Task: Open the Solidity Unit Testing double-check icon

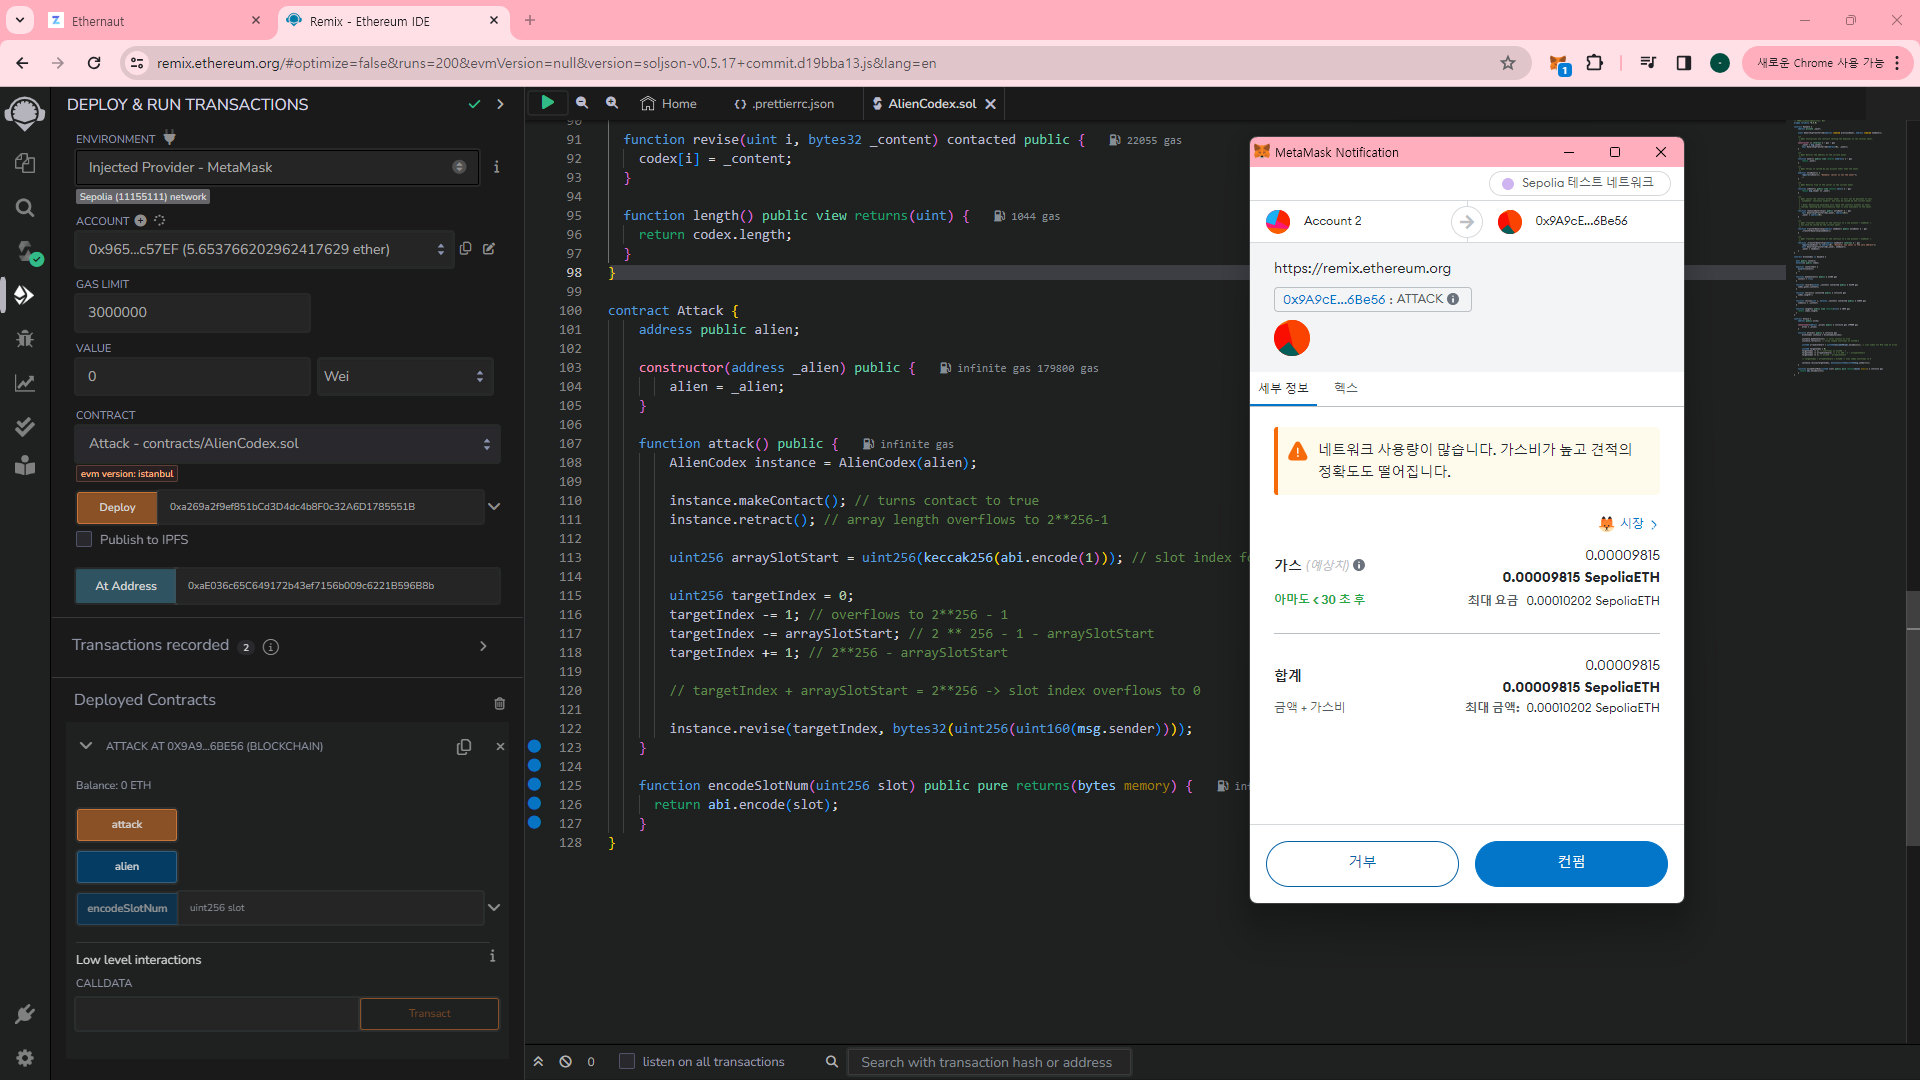Action: coord(25,427)
